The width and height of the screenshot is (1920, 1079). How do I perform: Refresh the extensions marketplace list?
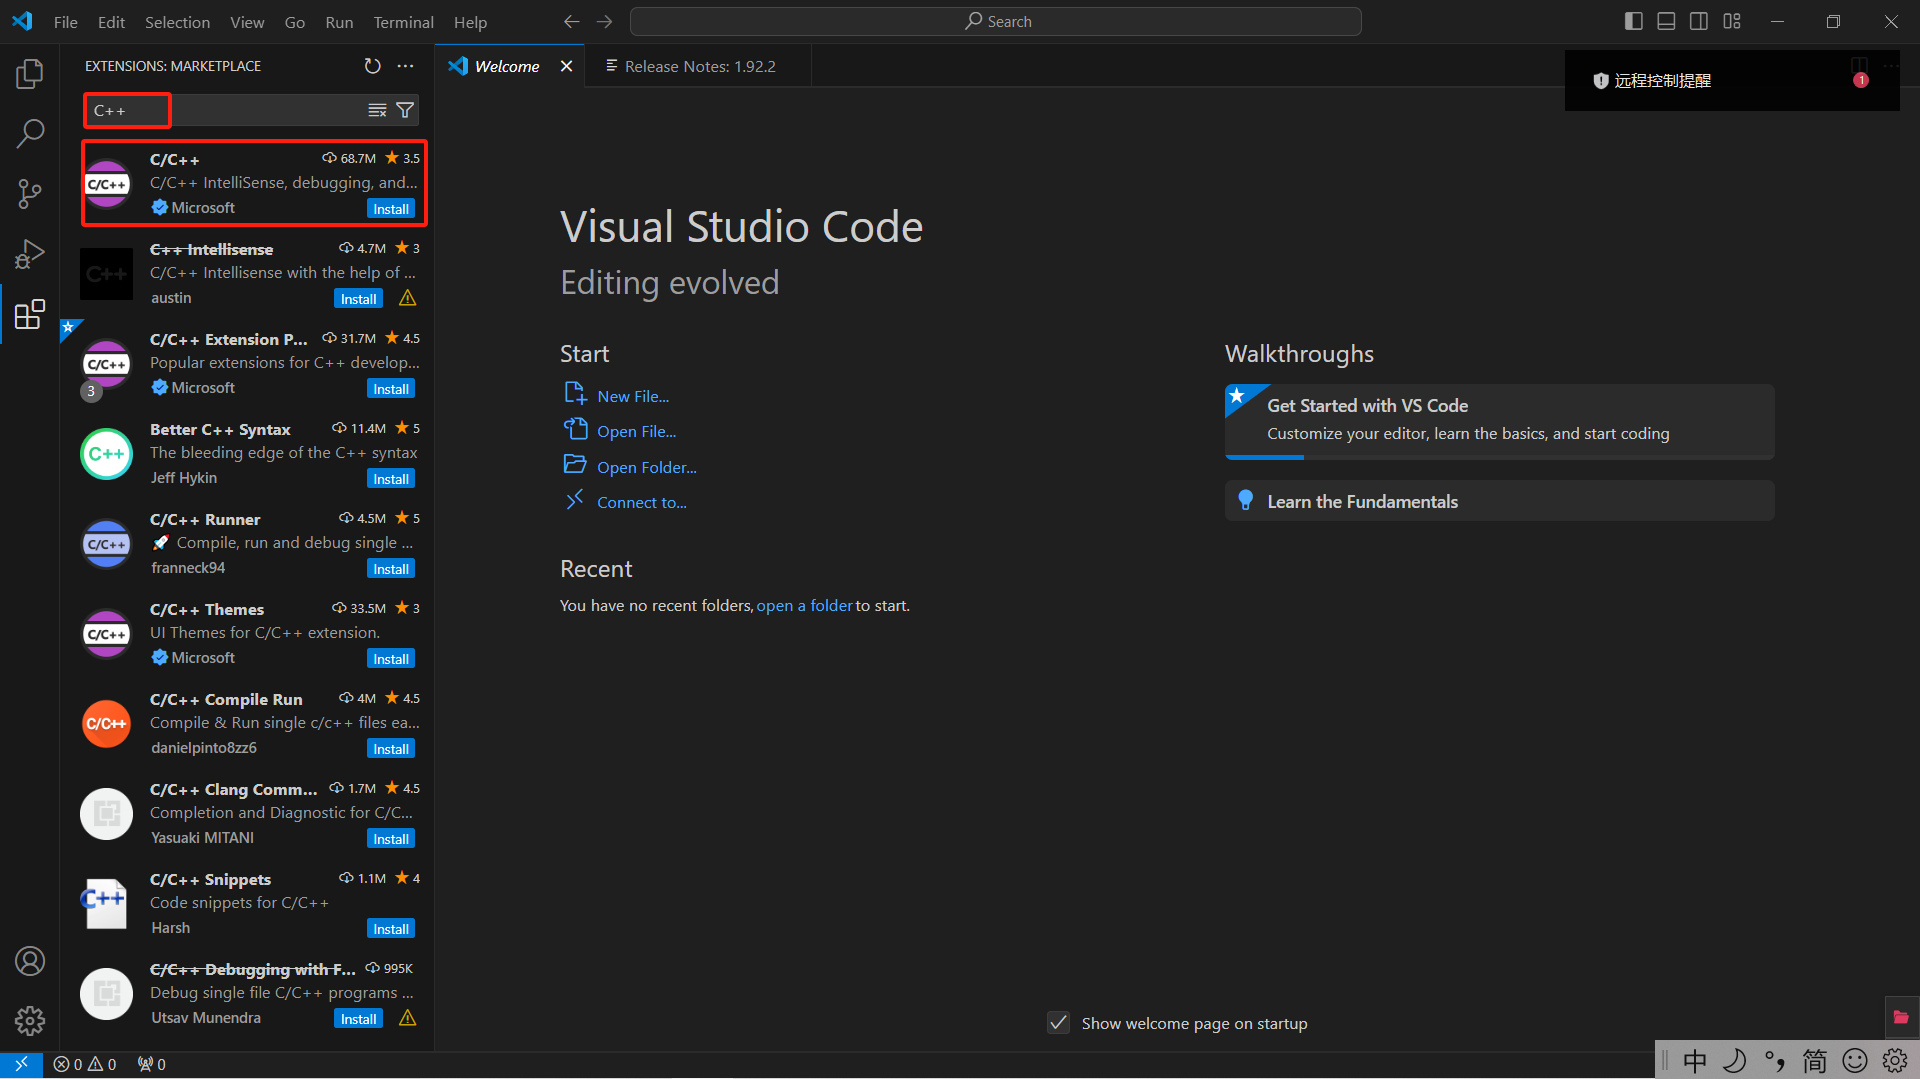click(x=372, y=66)
